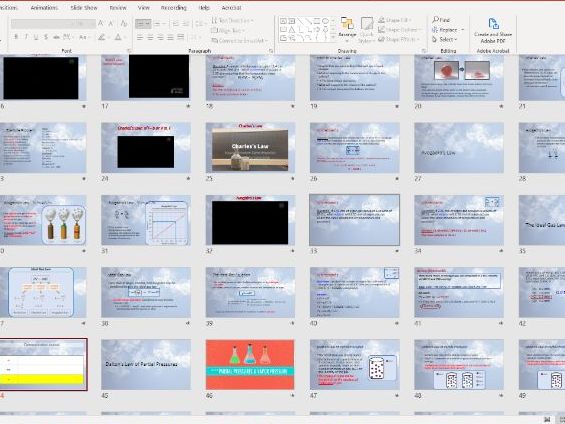Select the Dalton's Law slide 45 thumbnail
This screenshot has width=565, height=424.
click(146, 365)
